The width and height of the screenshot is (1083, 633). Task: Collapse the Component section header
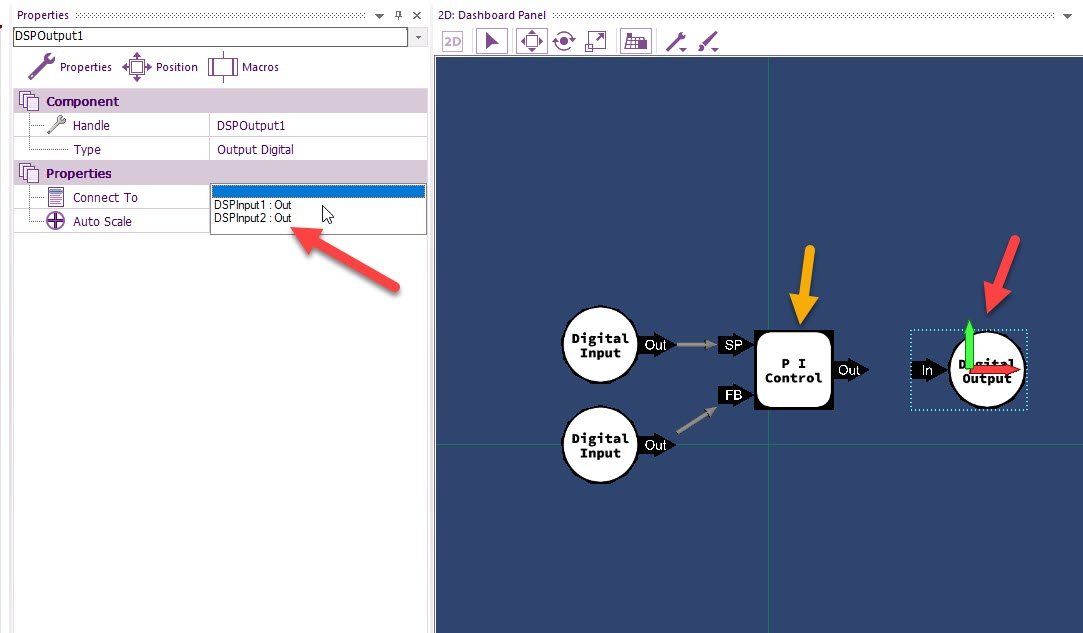pyautogui.click(x=220, y=101)
